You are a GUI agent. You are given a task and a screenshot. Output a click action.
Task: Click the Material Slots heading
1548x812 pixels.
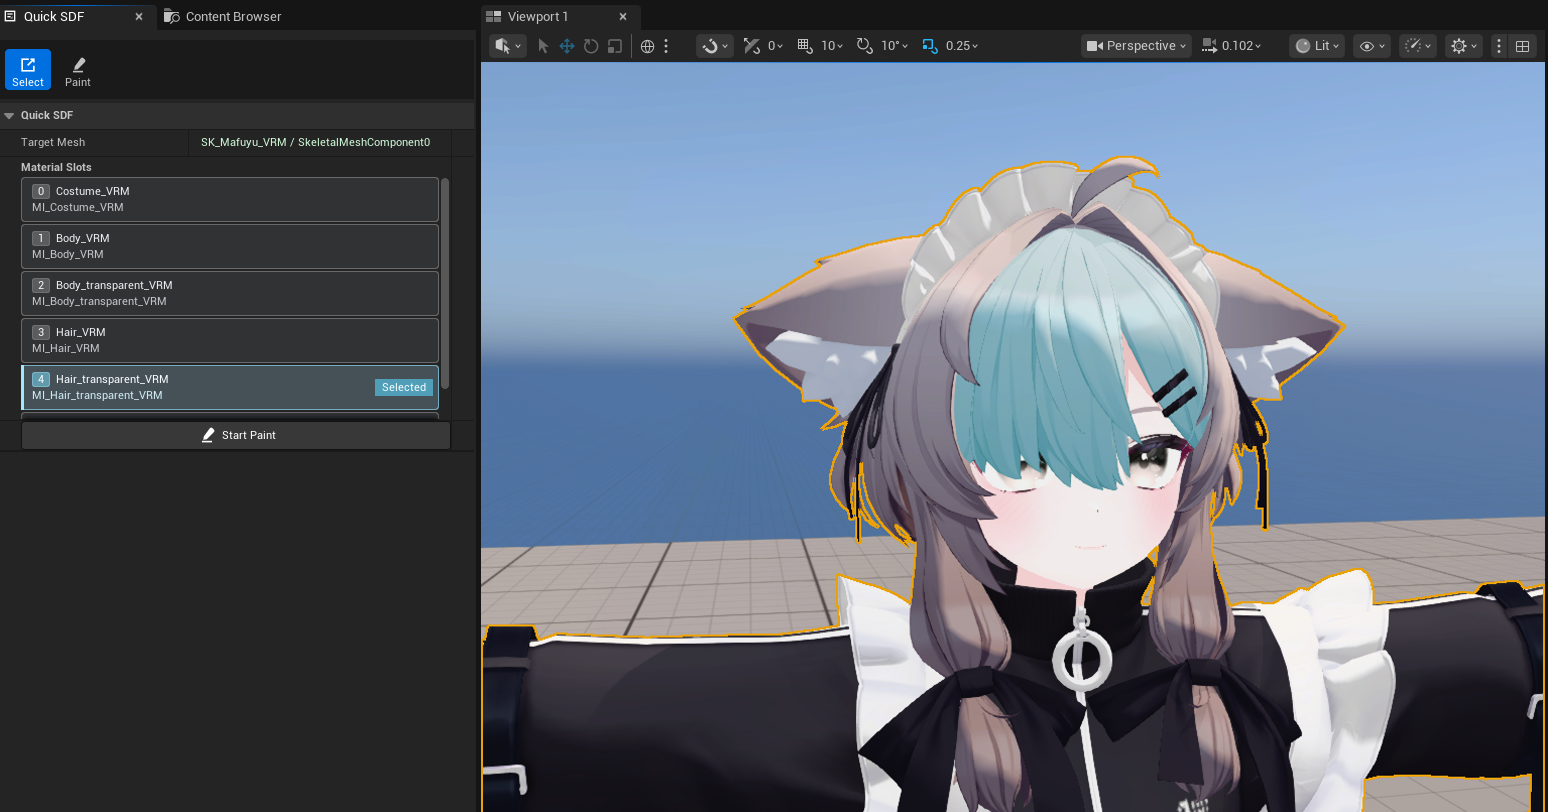coord(56,167)
